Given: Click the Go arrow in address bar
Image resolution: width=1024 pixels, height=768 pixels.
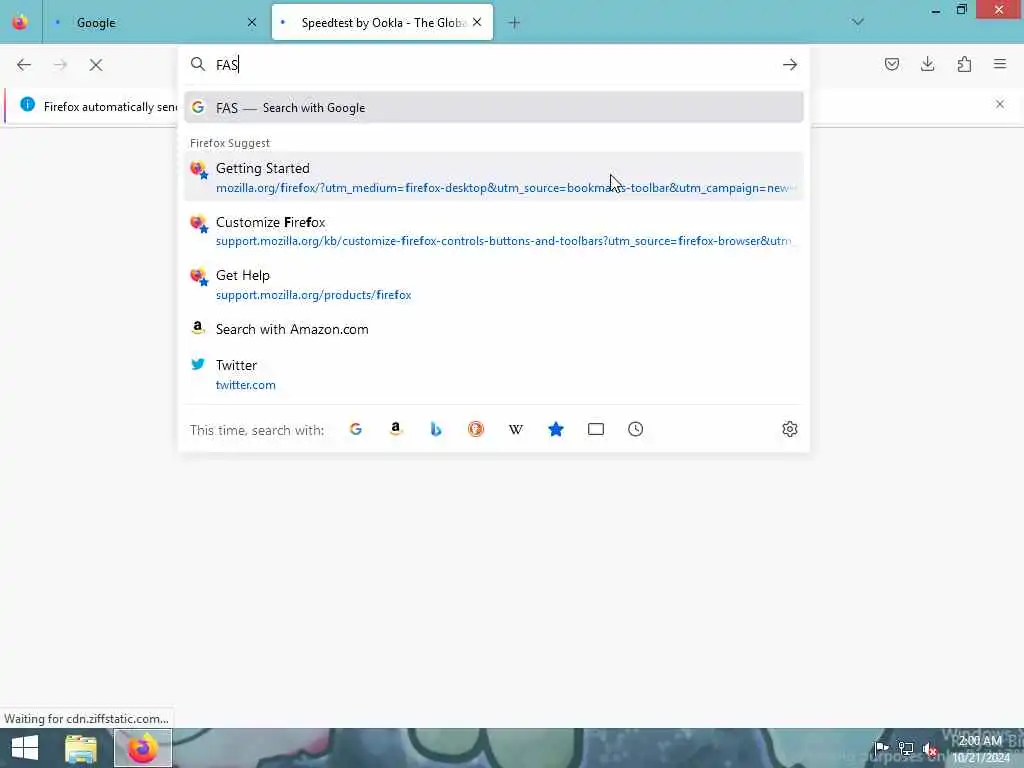Looking at the screenshot, I should (x=790, y=65).
